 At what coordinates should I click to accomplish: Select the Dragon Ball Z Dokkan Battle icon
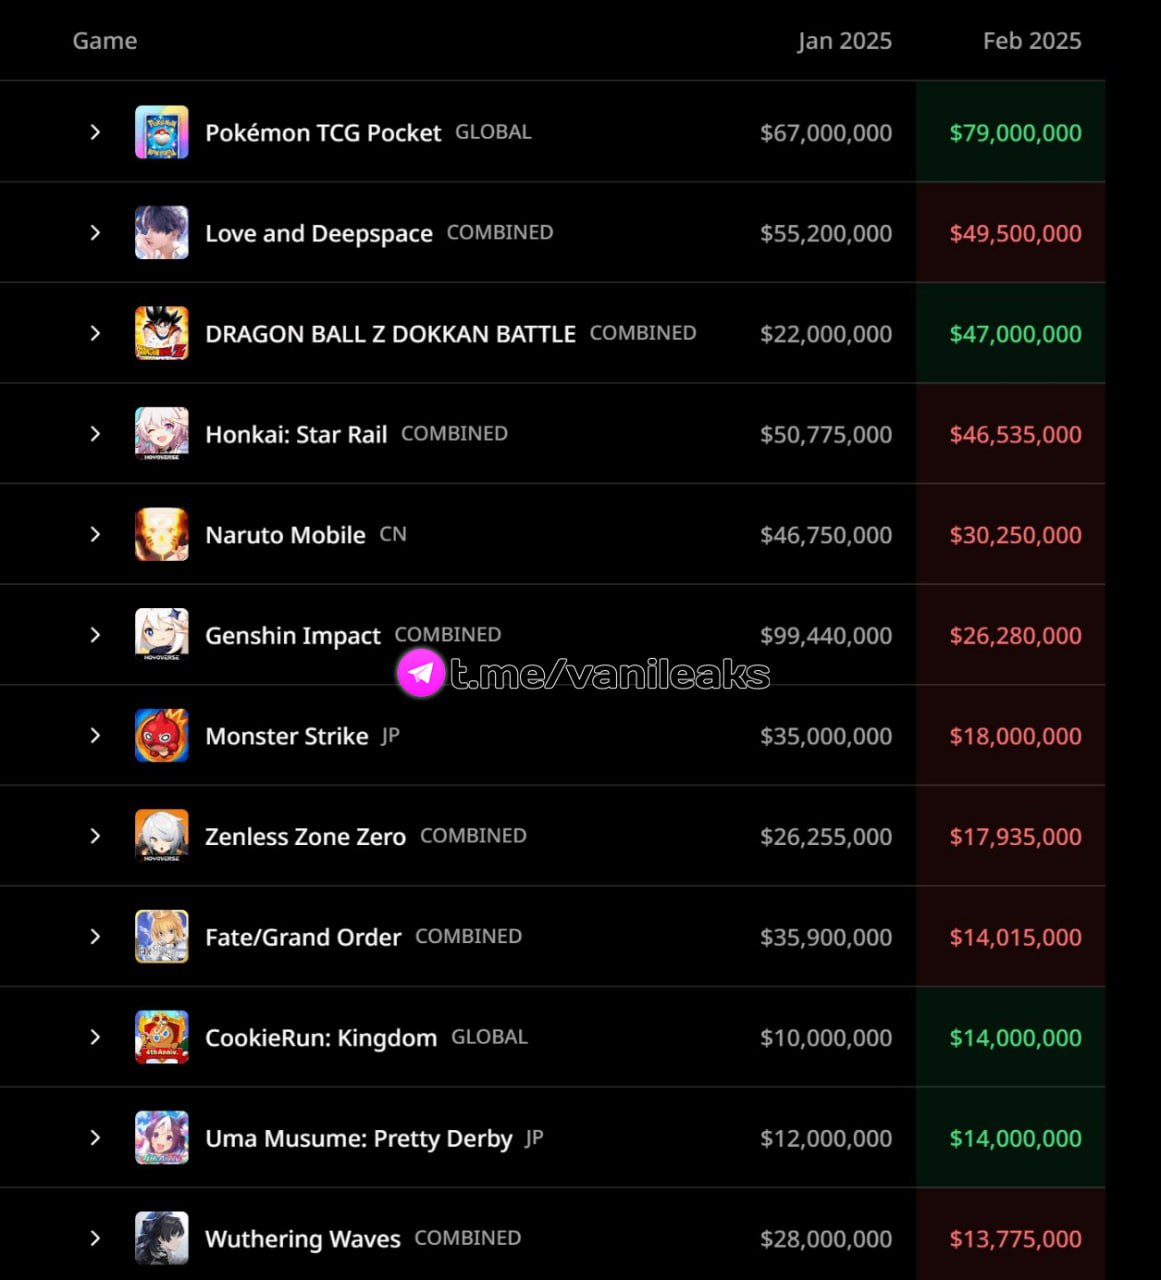click(162, 333)
